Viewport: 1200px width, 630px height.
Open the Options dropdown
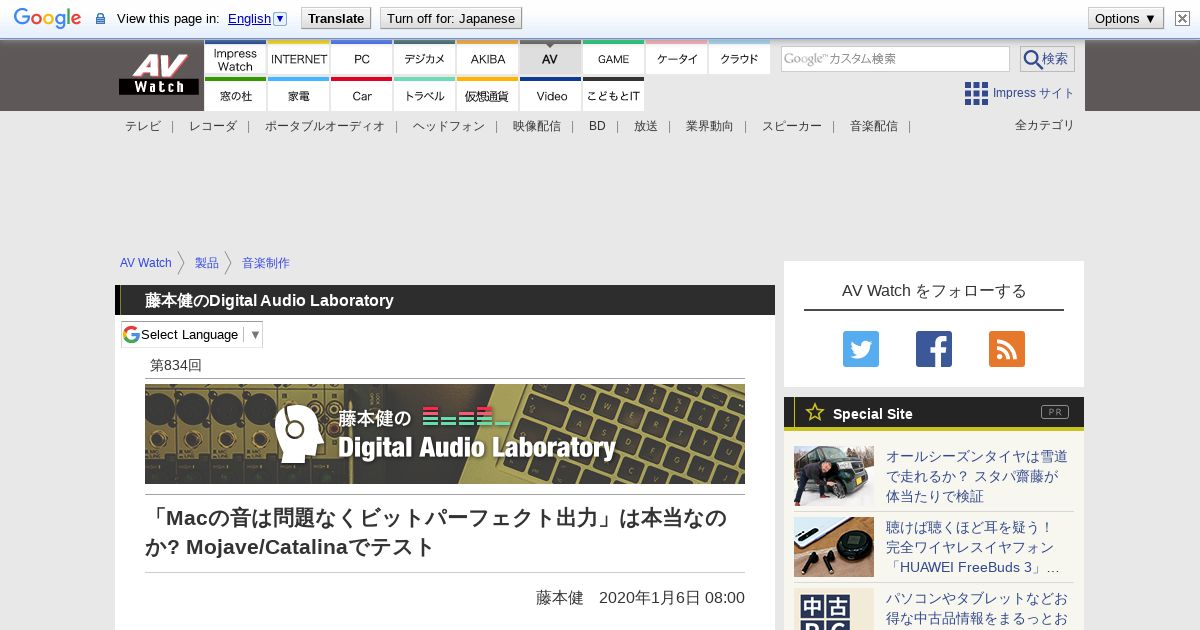tap(1126, 18)
